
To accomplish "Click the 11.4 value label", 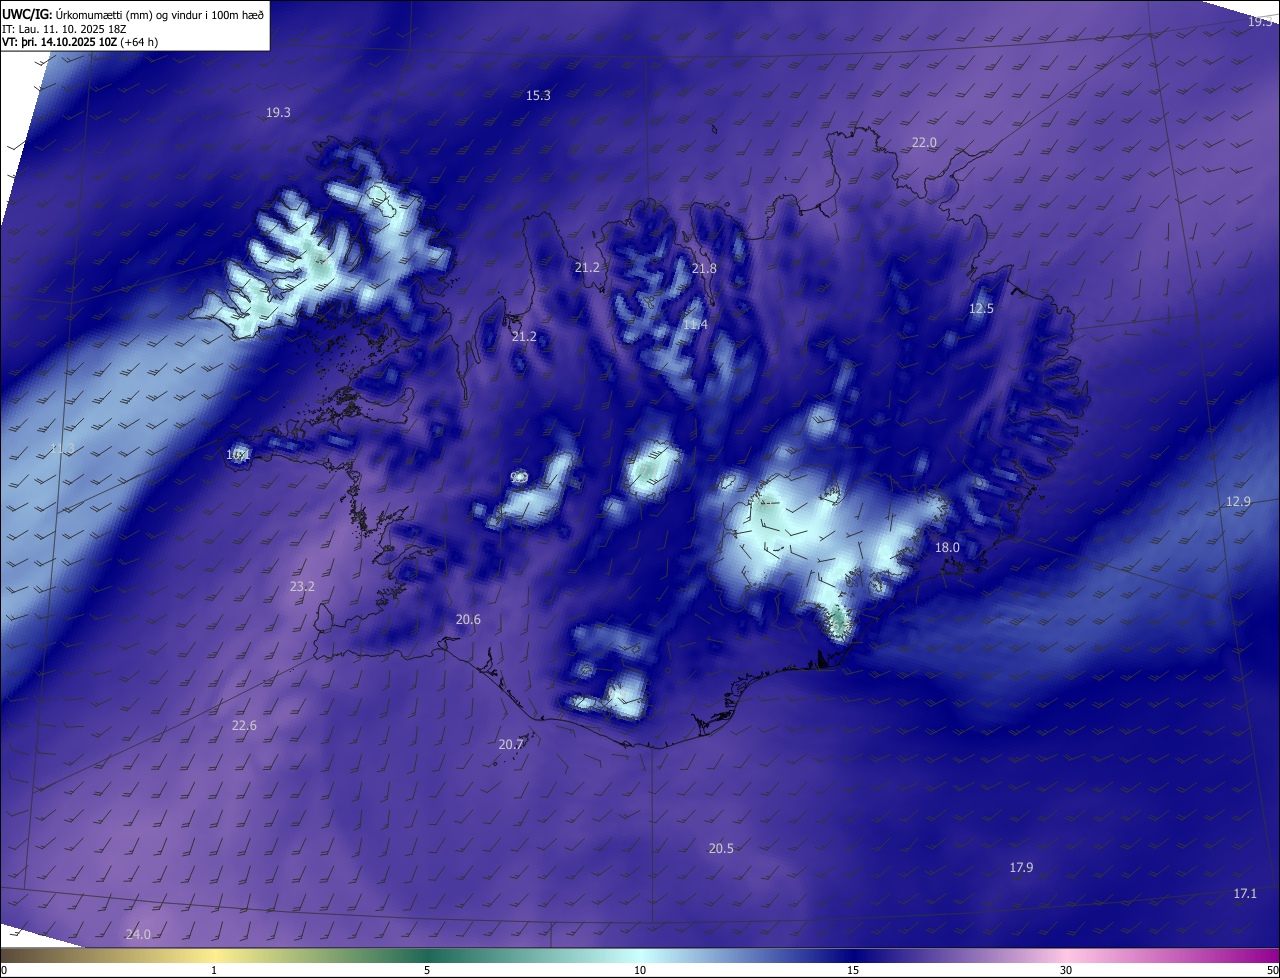I will [695, 325].
